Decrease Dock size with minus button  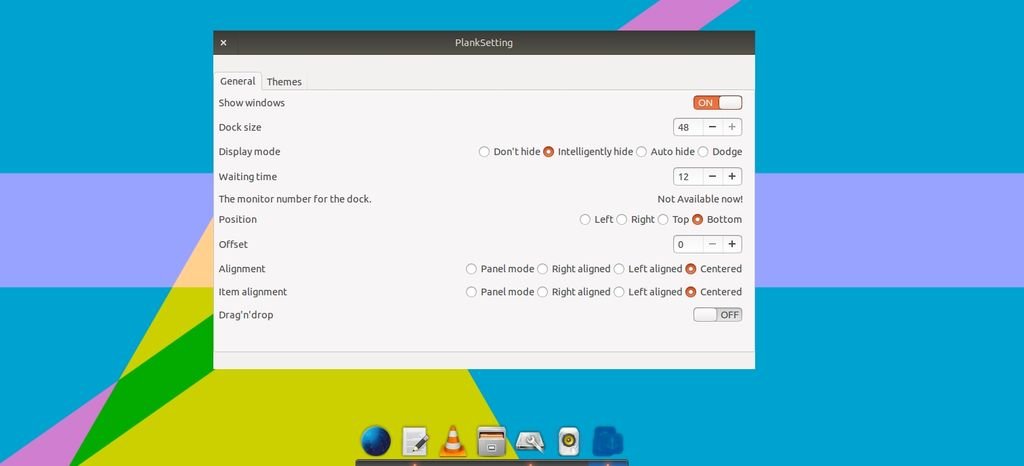[x=712, y=127]
